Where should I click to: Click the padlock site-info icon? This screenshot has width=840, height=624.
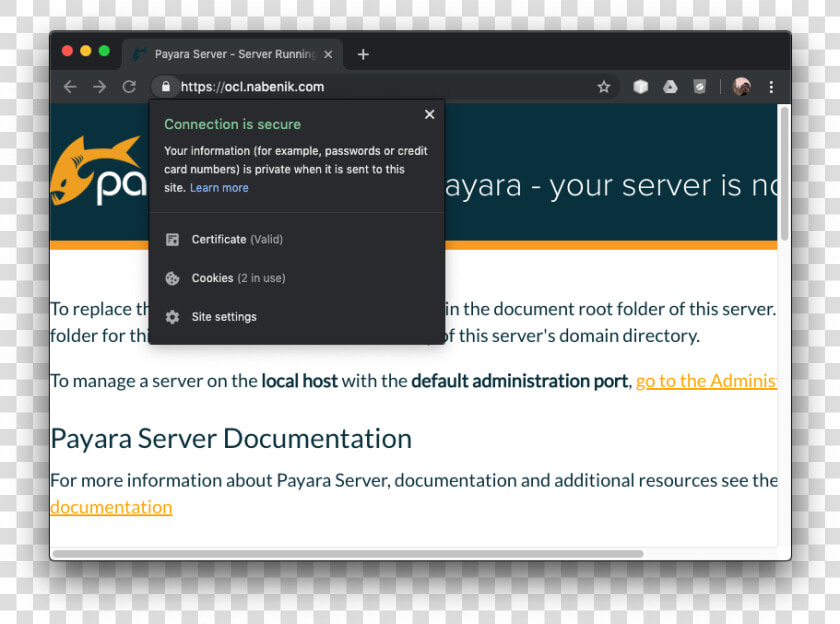[166, 87]
